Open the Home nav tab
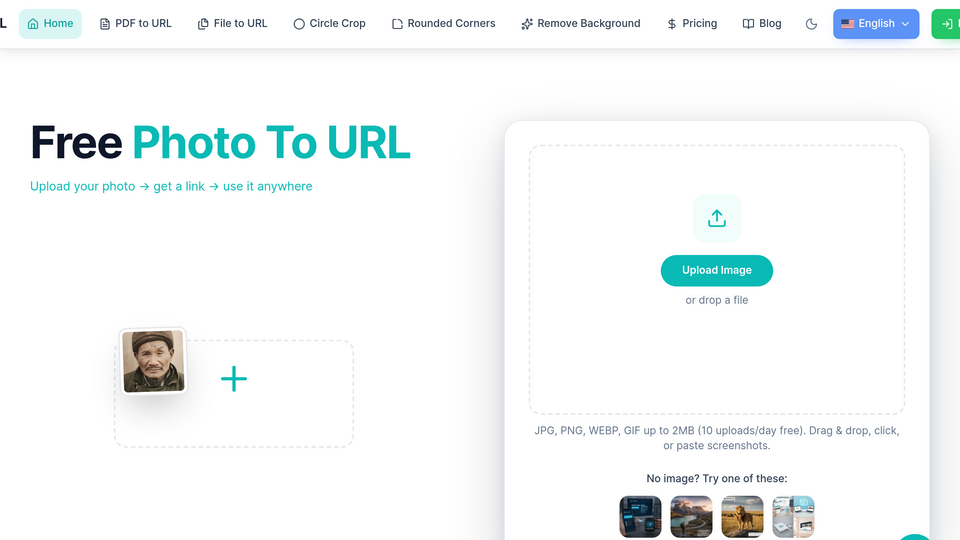Viewport: 960px width, 540px height. 50,24
